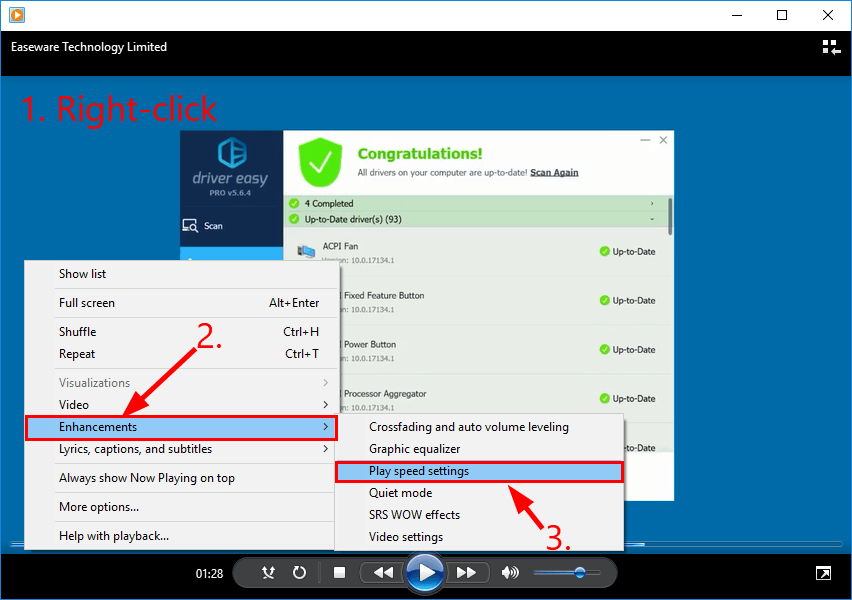Click Up-to-Date status for Fixed Feature Button
The height and width of the screenshot is (600, 852).
tap(627, 301)
